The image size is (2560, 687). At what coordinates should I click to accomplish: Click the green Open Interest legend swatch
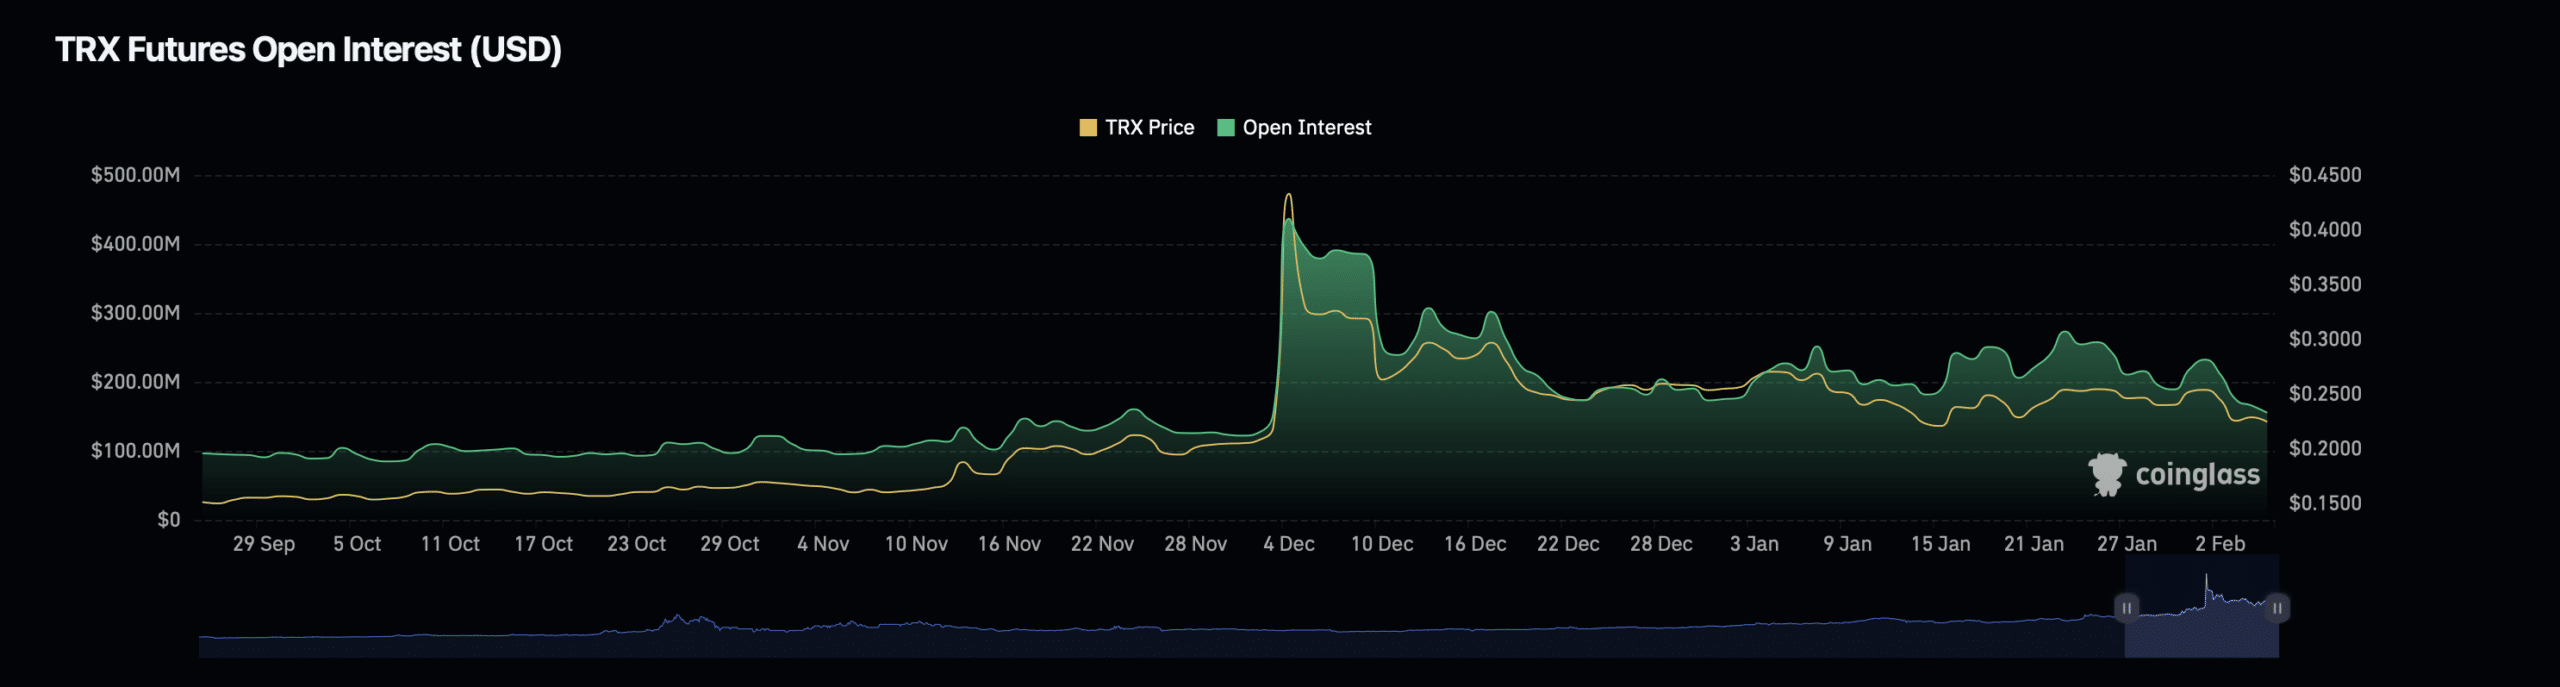click(x=1225, y=128)
